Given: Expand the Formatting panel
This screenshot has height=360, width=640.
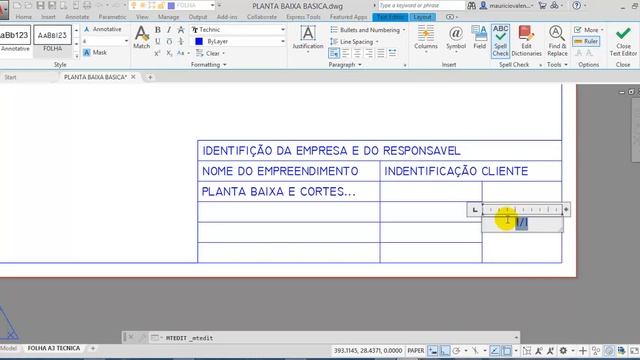Looking at the screenshot, I should coord(209,64).
